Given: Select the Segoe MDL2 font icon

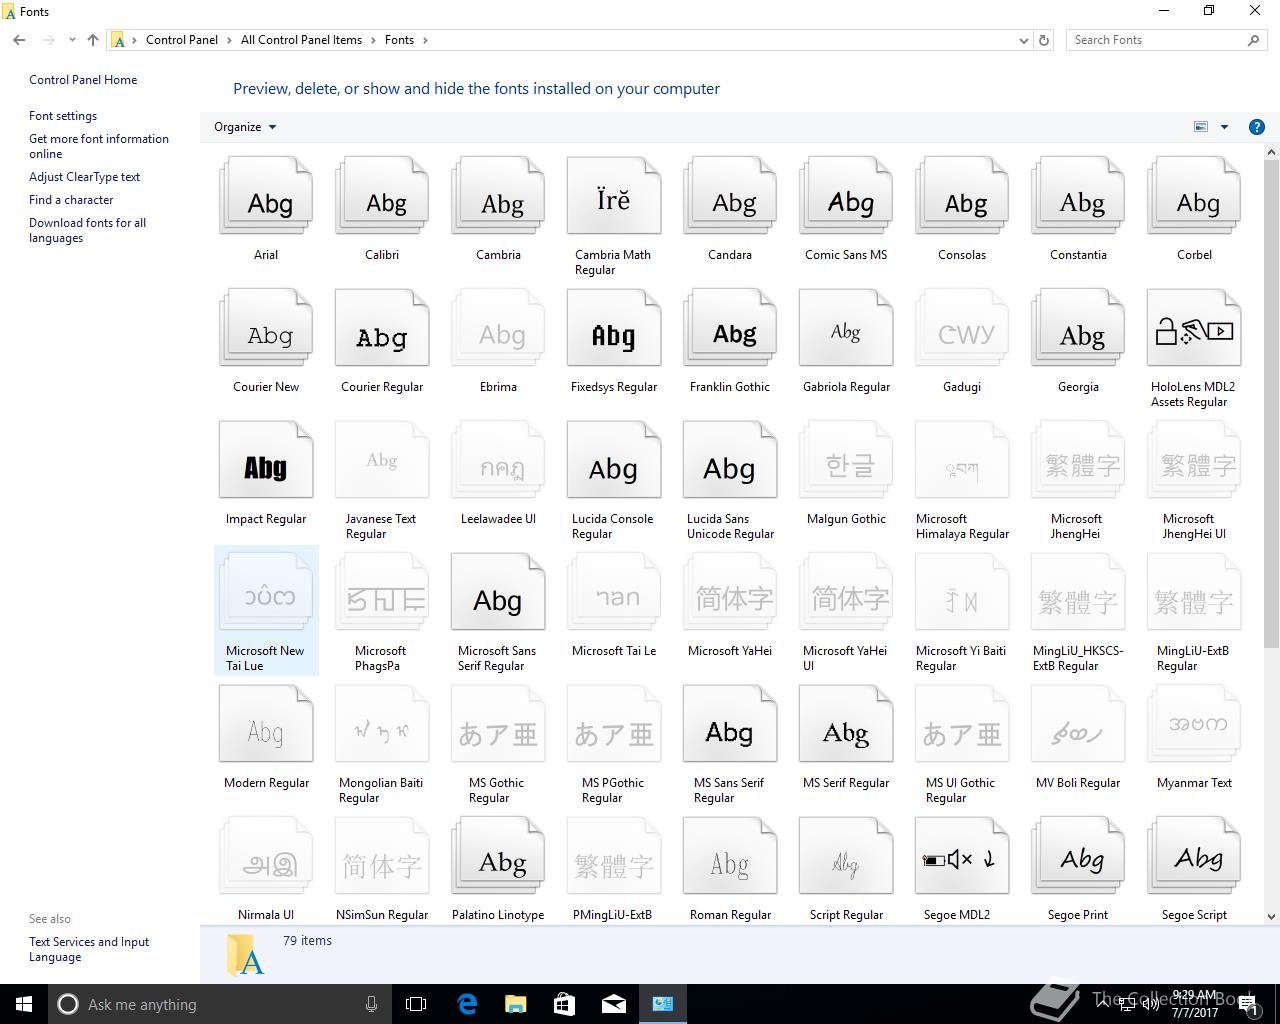Looking at the screenshot, I should click(x=962, y=856).
